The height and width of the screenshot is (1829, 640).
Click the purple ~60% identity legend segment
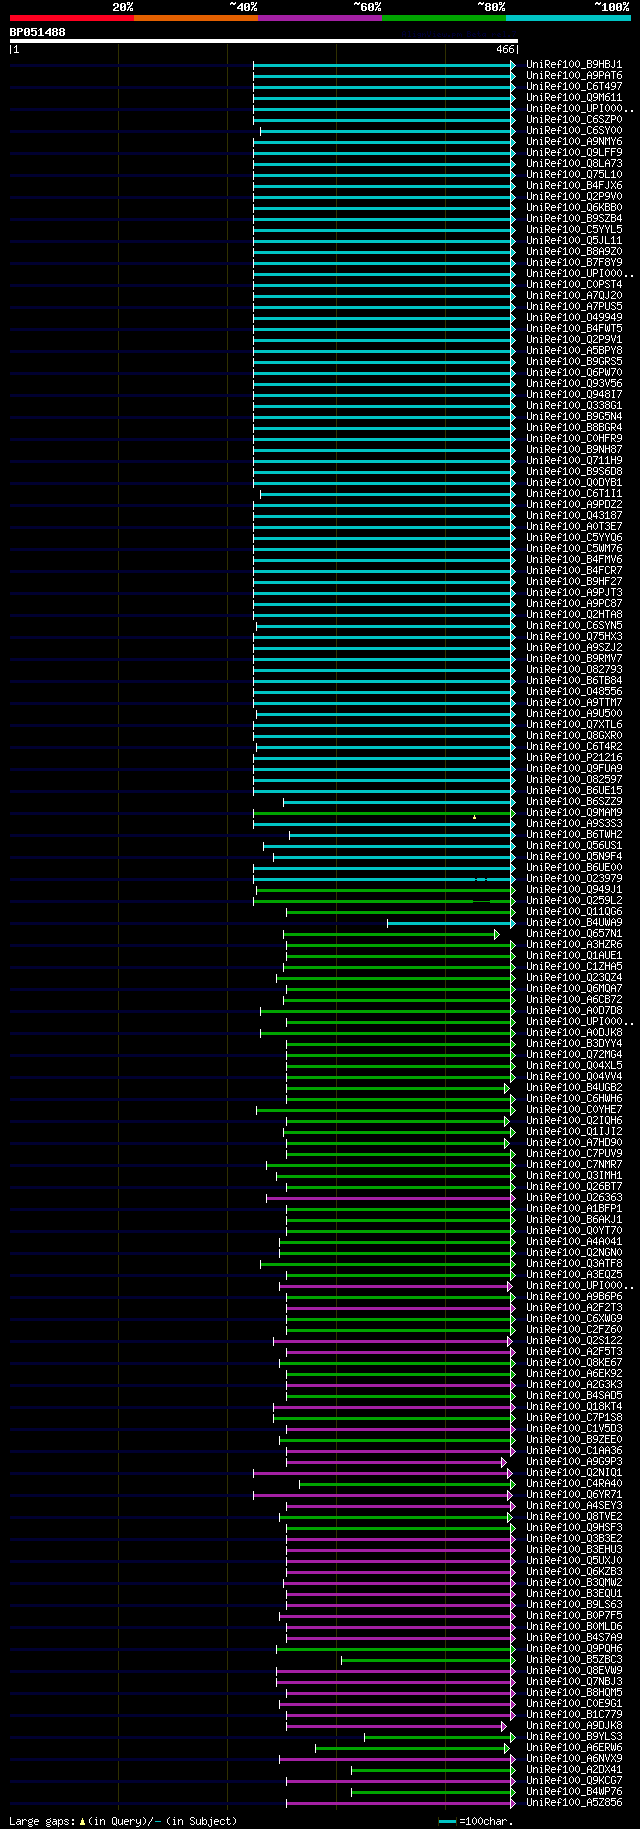click(x=320, y=18)
